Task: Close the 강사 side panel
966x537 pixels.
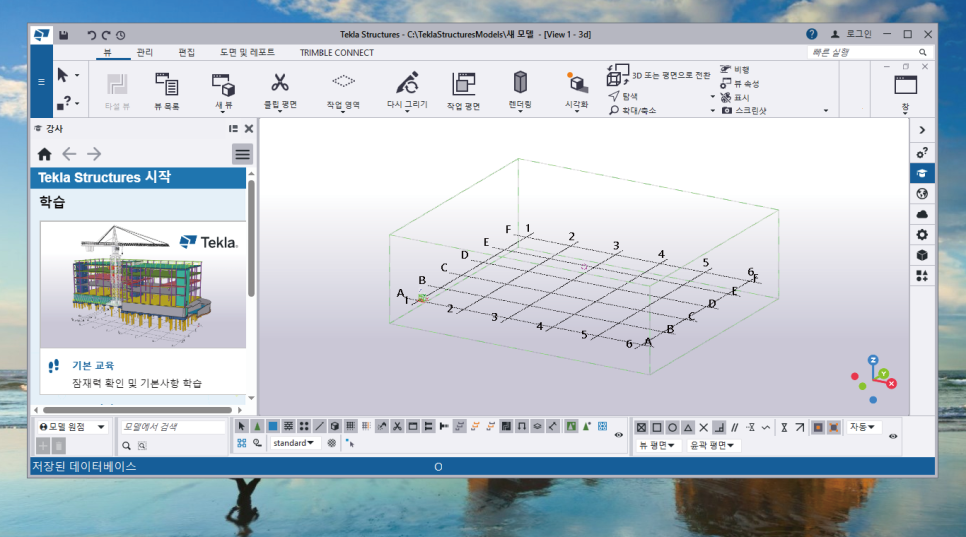Action: click(x=249, y=129)
